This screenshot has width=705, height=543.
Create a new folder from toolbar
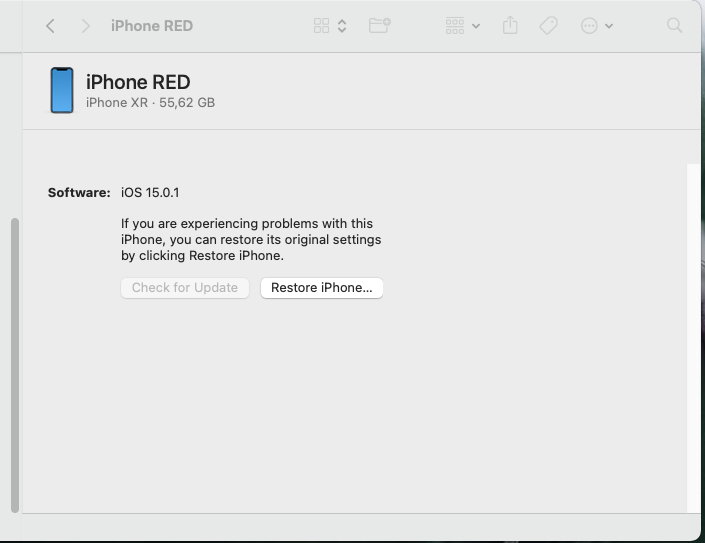click(x=379, y=25)
